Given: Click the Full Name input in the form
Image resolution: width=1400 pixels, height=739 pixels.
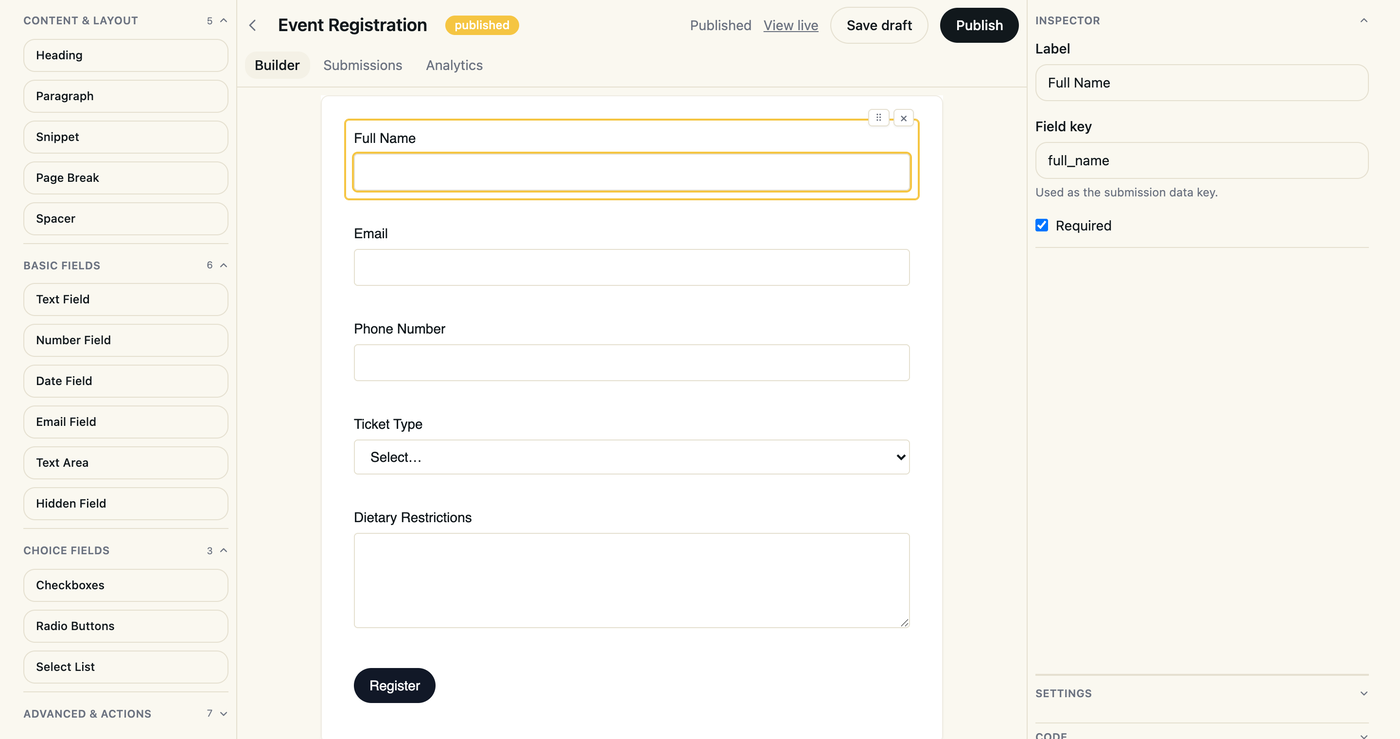Looking at the screenshot, I should click(632, 172).
